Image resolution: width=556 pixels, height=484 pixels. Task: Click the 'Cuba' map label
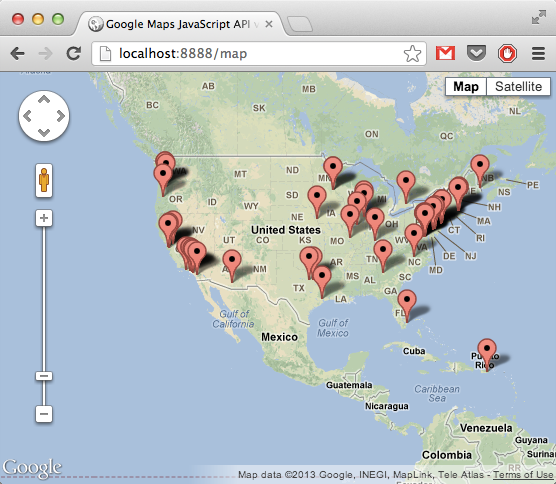(x=414, y=351)
